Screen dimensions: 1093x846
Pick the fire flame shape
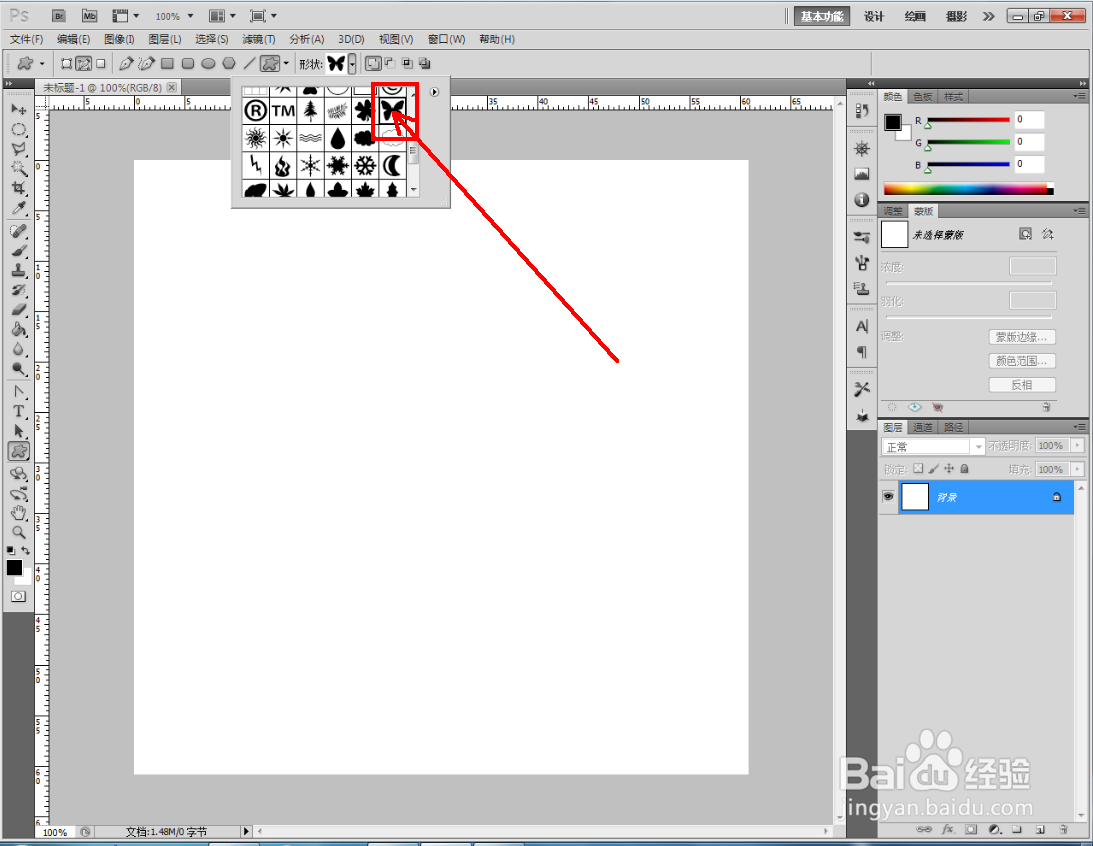click(283, 165)
